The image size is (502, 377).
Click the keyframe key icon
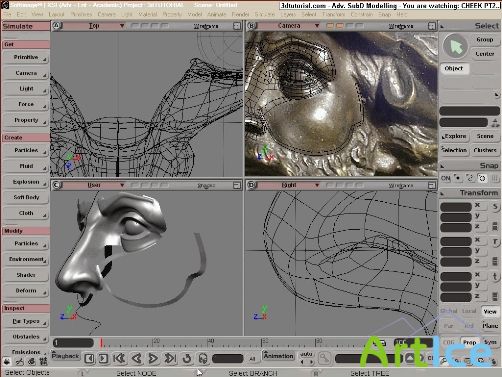(x=324, y=358)
